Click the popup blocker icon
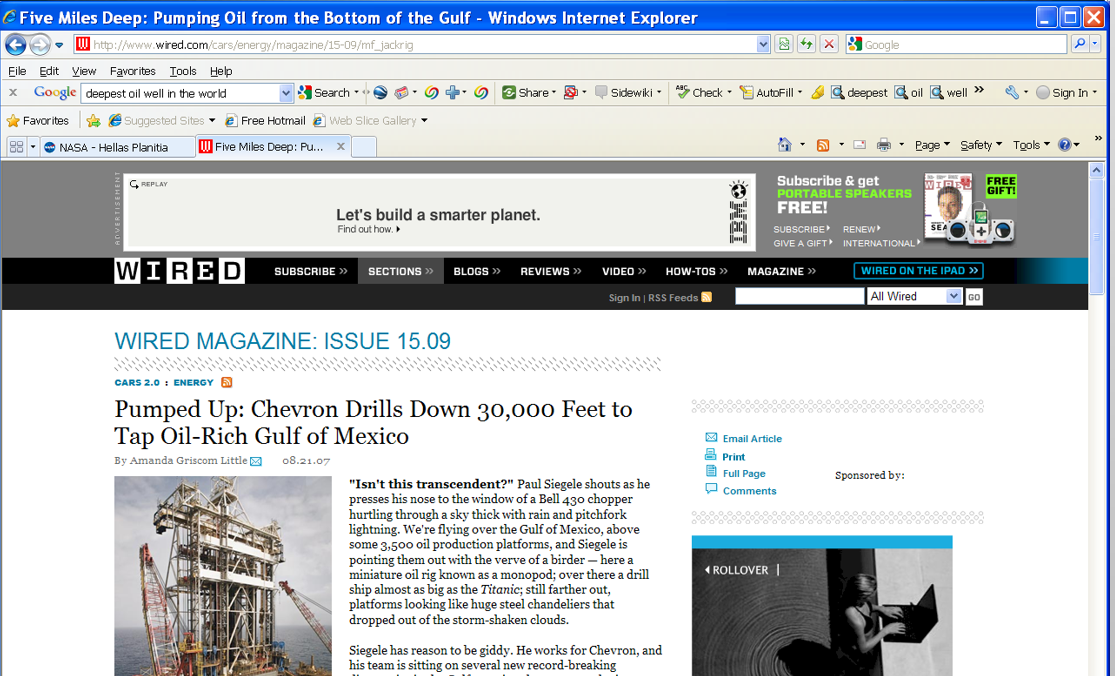 [x=571, y=92]
